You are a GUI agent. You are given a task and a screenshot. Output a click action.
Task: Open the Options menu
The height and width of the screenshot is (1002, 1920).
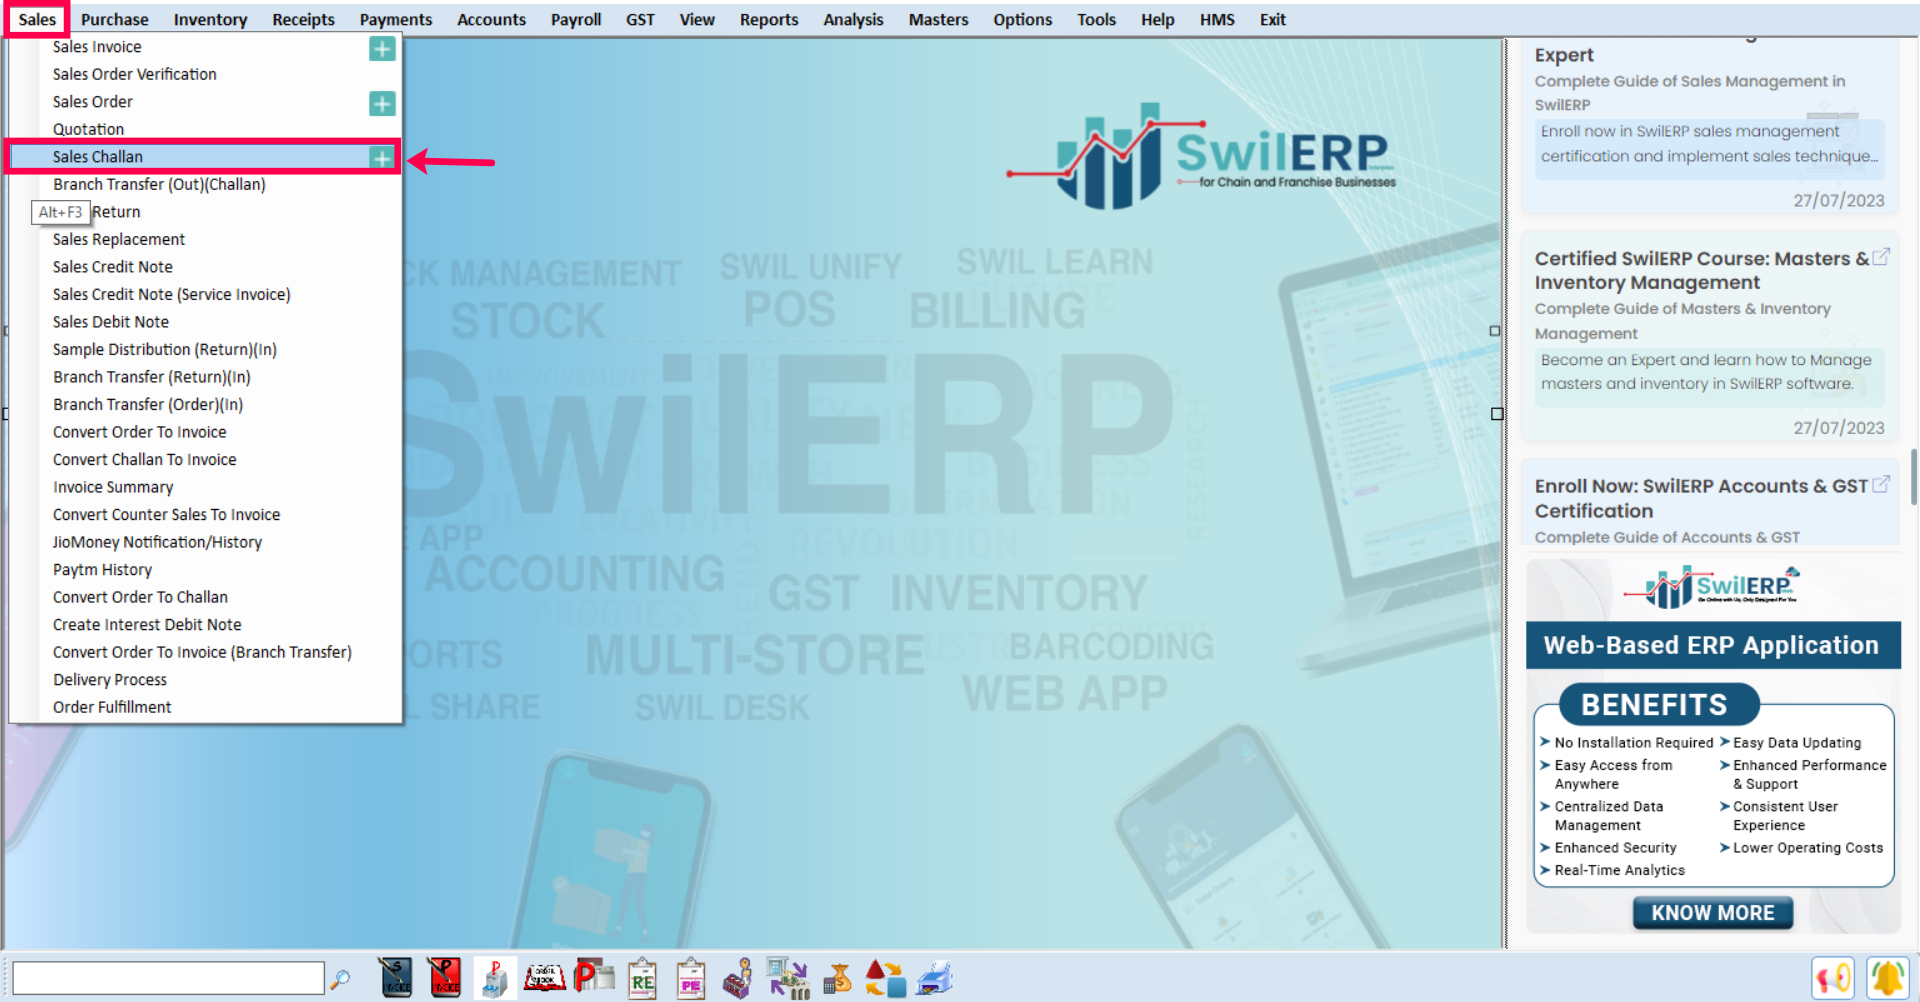1022,19
